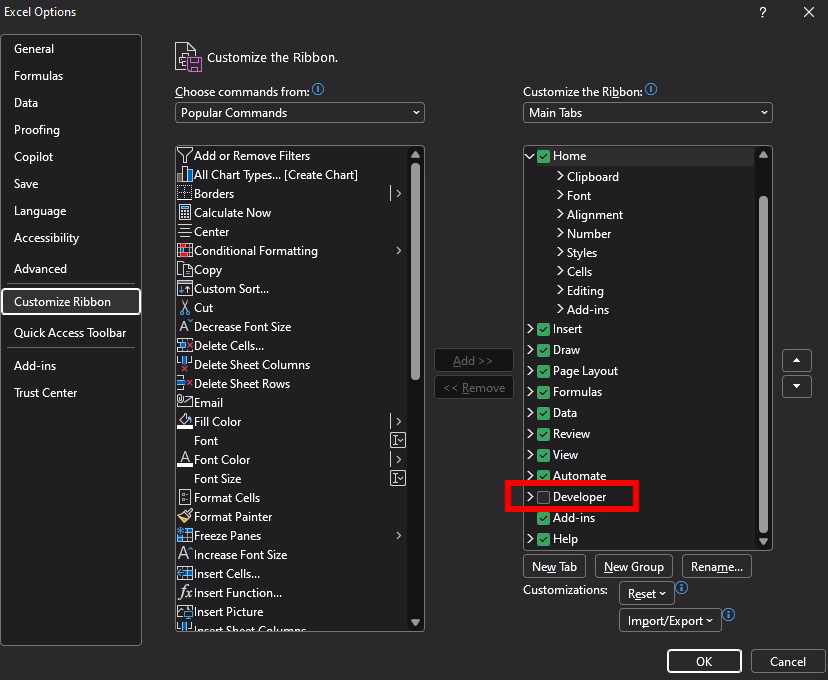Click the Insert Picture icon

[184, 611]
